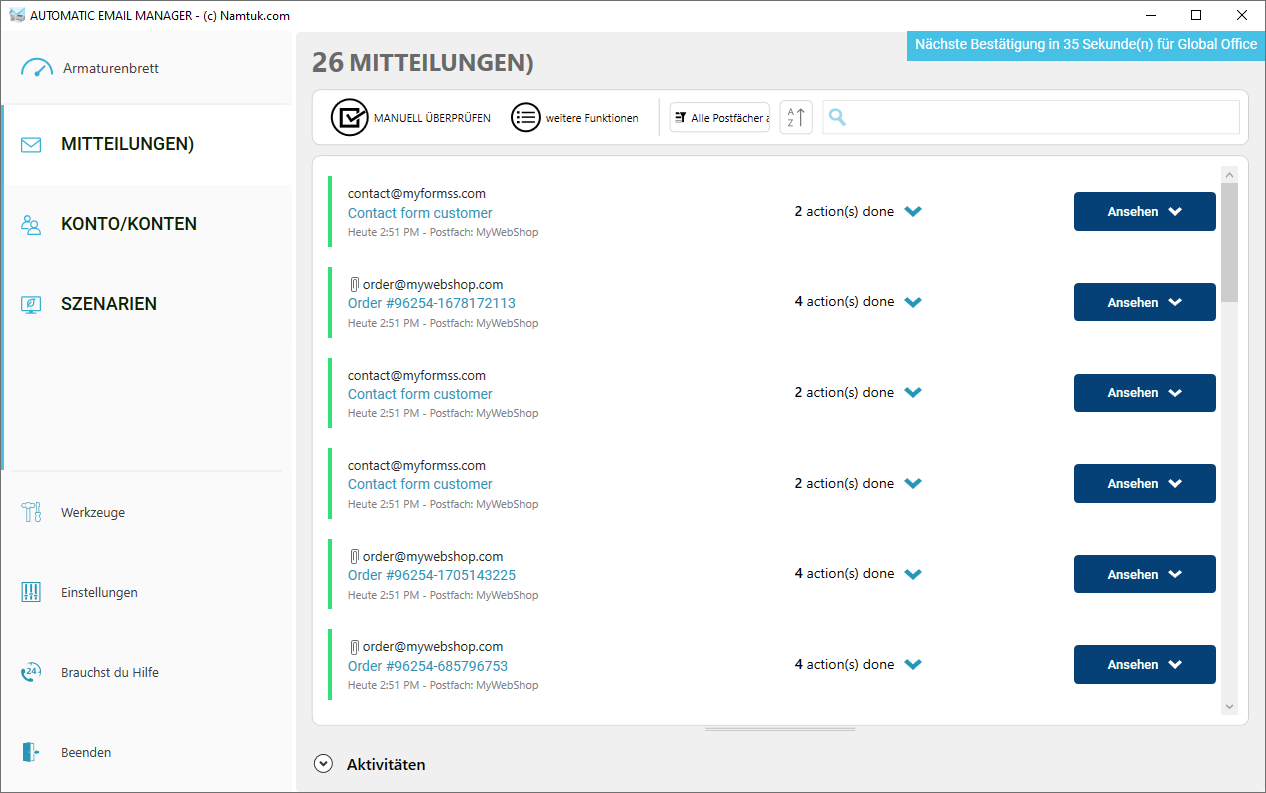Open the first Contact form customer link
Screen dimensions: 1266x793
(x=420, y=213)
